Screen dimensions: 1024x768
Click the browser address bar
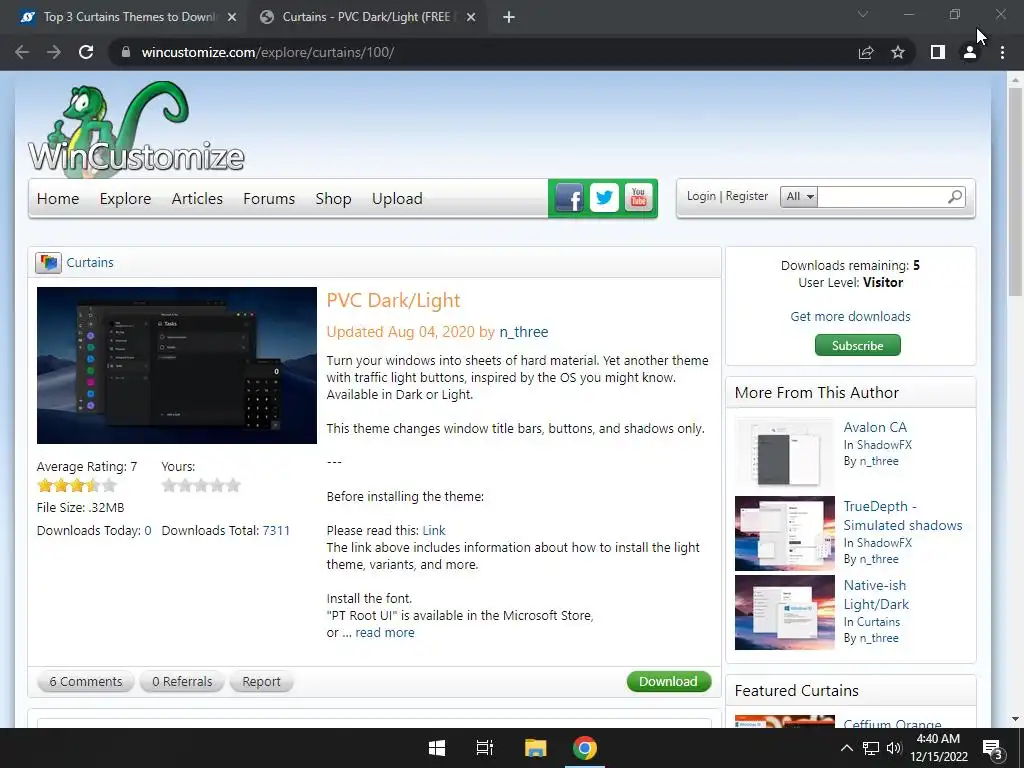pyautogui.click(x=483, y=52)
